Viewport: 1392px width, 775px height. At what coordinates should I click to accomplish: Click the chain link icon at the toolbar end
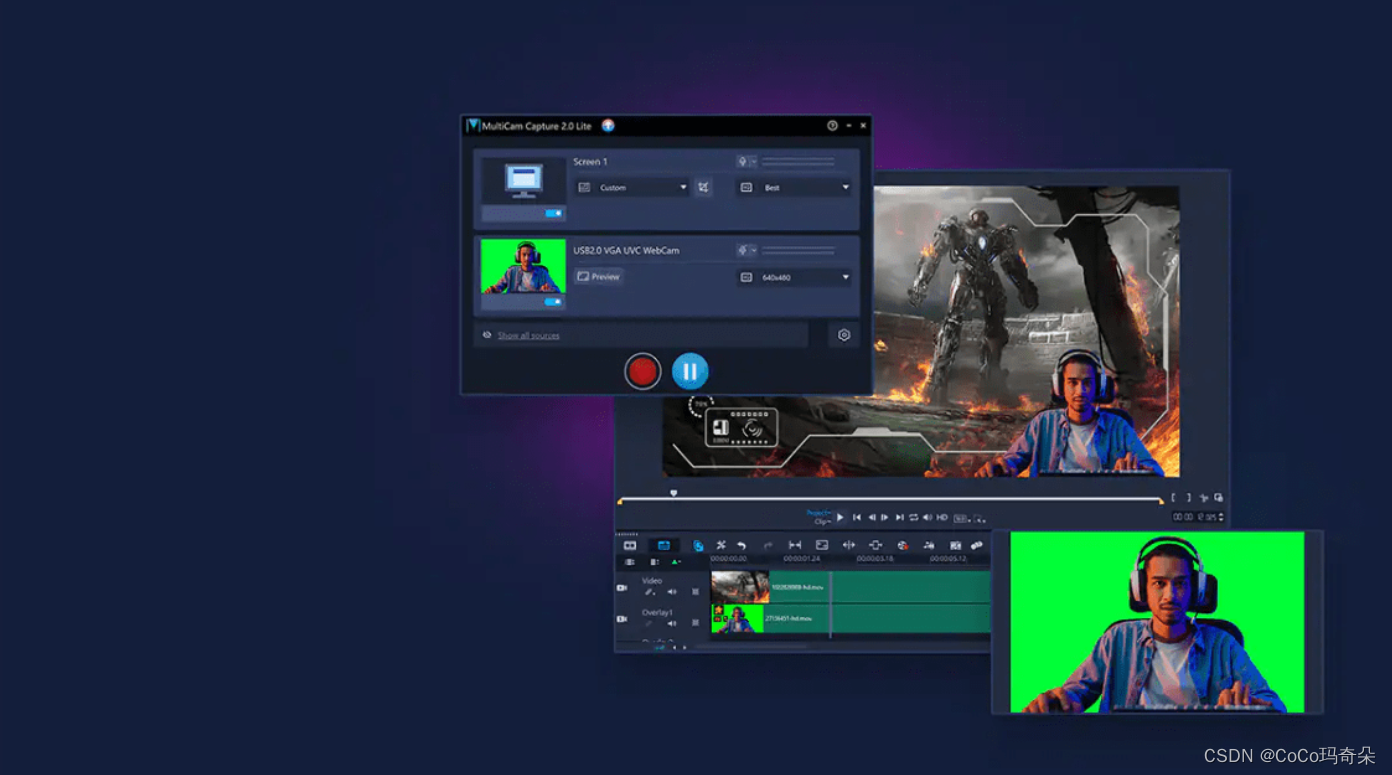click(x=977, y=545)
